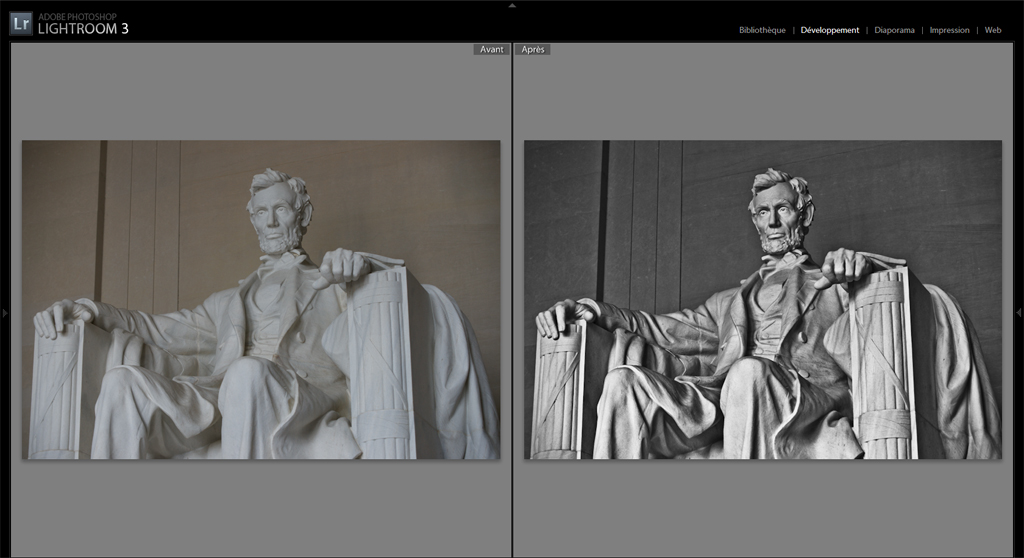This screenshot has height=558, width=1024.
Task: Click the Après label
Action: 534,49
